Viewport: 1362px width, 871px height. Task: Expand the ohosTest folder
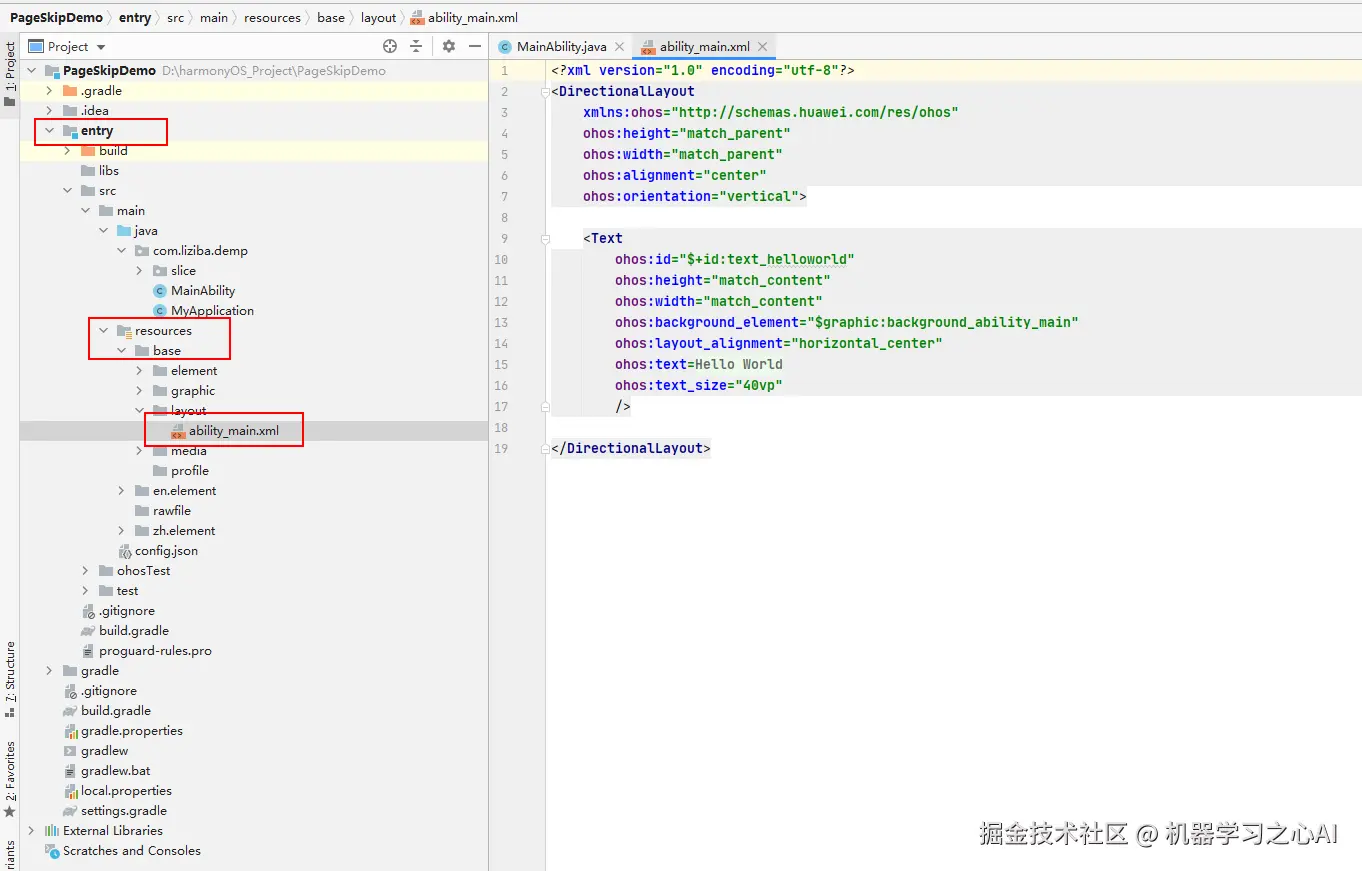click(86, 571)
